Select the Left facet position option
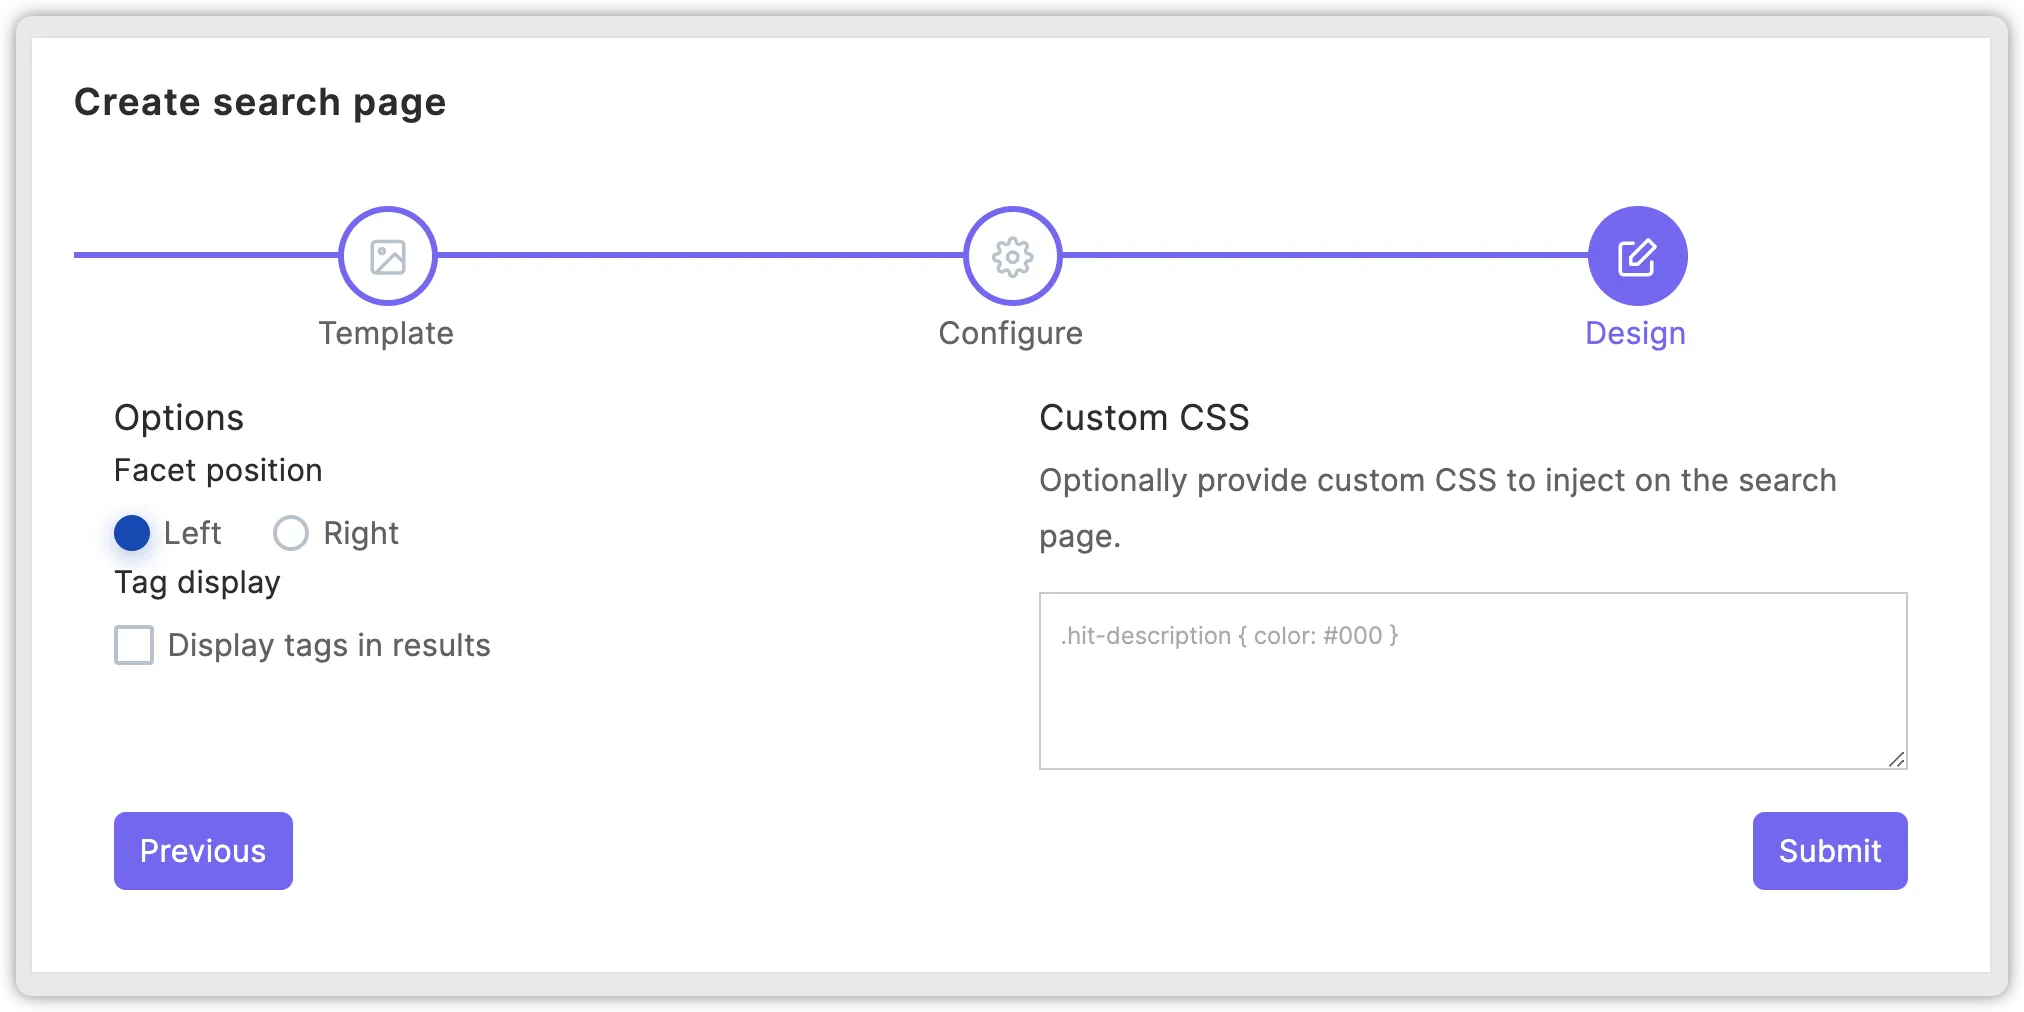This screenshot has width=2024, height=1012. pyautogui.click(x=131, y=533)
